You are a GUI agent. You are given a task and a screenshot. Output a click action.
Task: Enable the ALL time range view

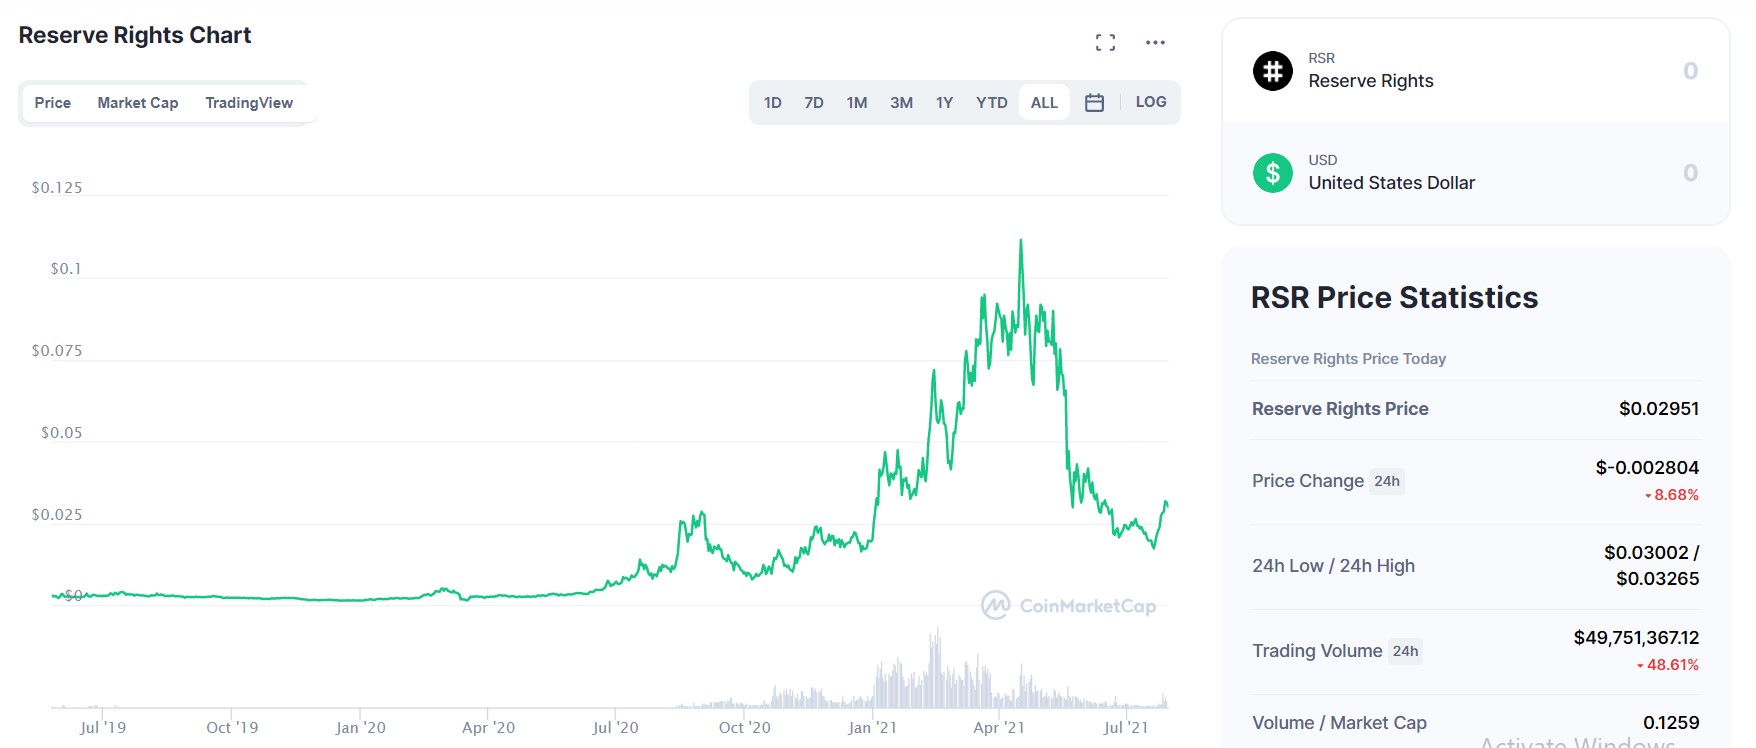(1043, 101)
